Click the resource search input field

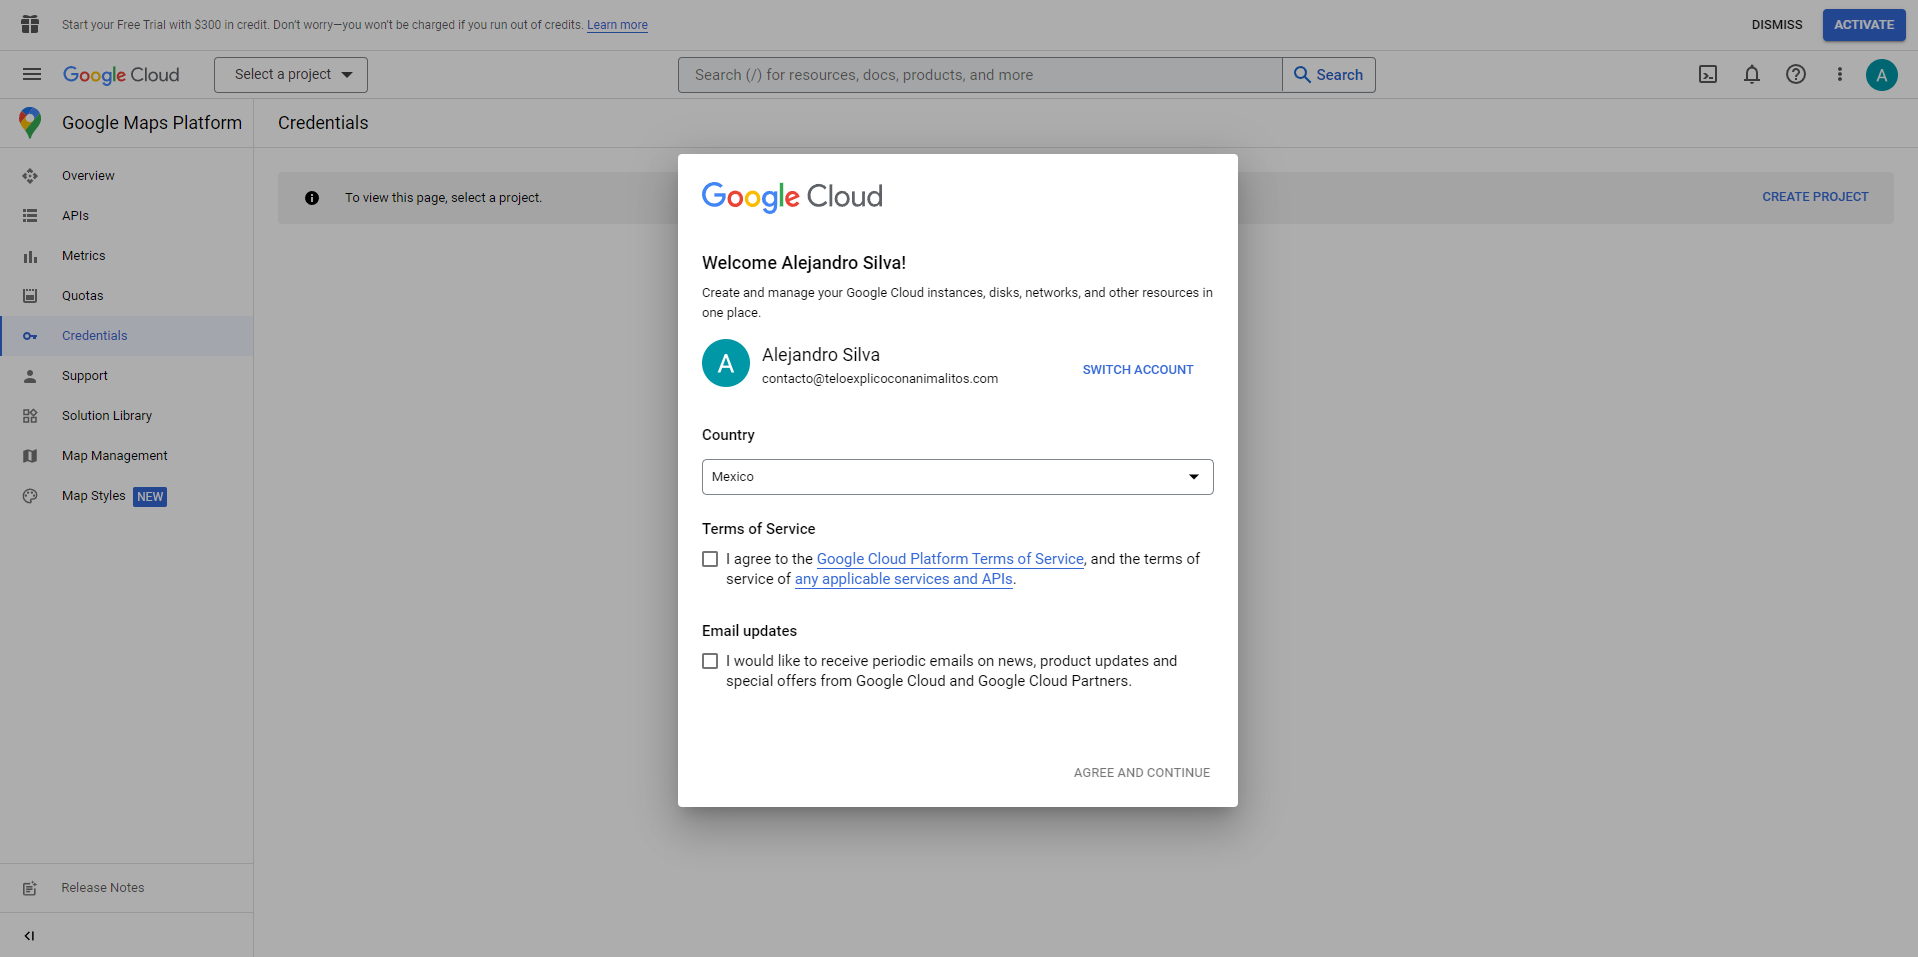coord(980,75)
